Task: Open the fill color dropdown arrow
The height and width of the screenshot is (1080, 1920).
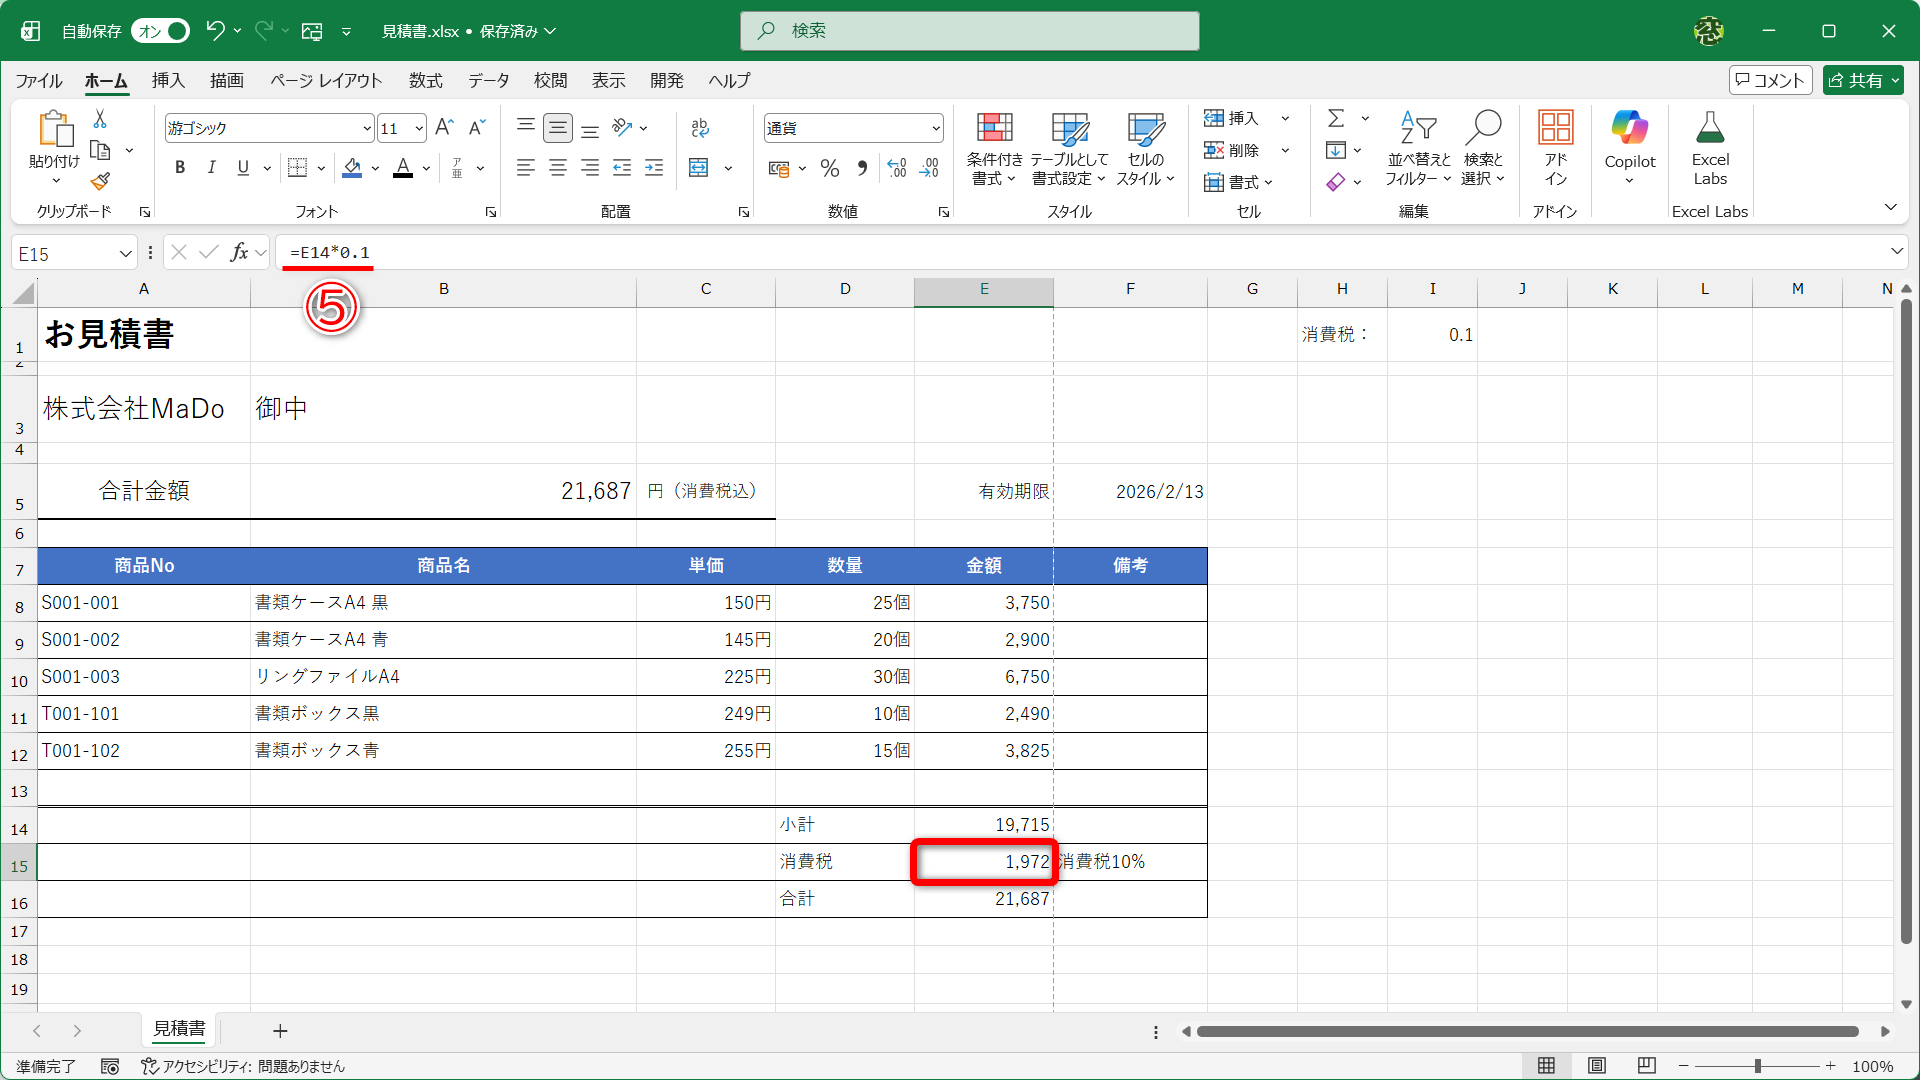Action: pyautogui.click(x=374, y=168)
